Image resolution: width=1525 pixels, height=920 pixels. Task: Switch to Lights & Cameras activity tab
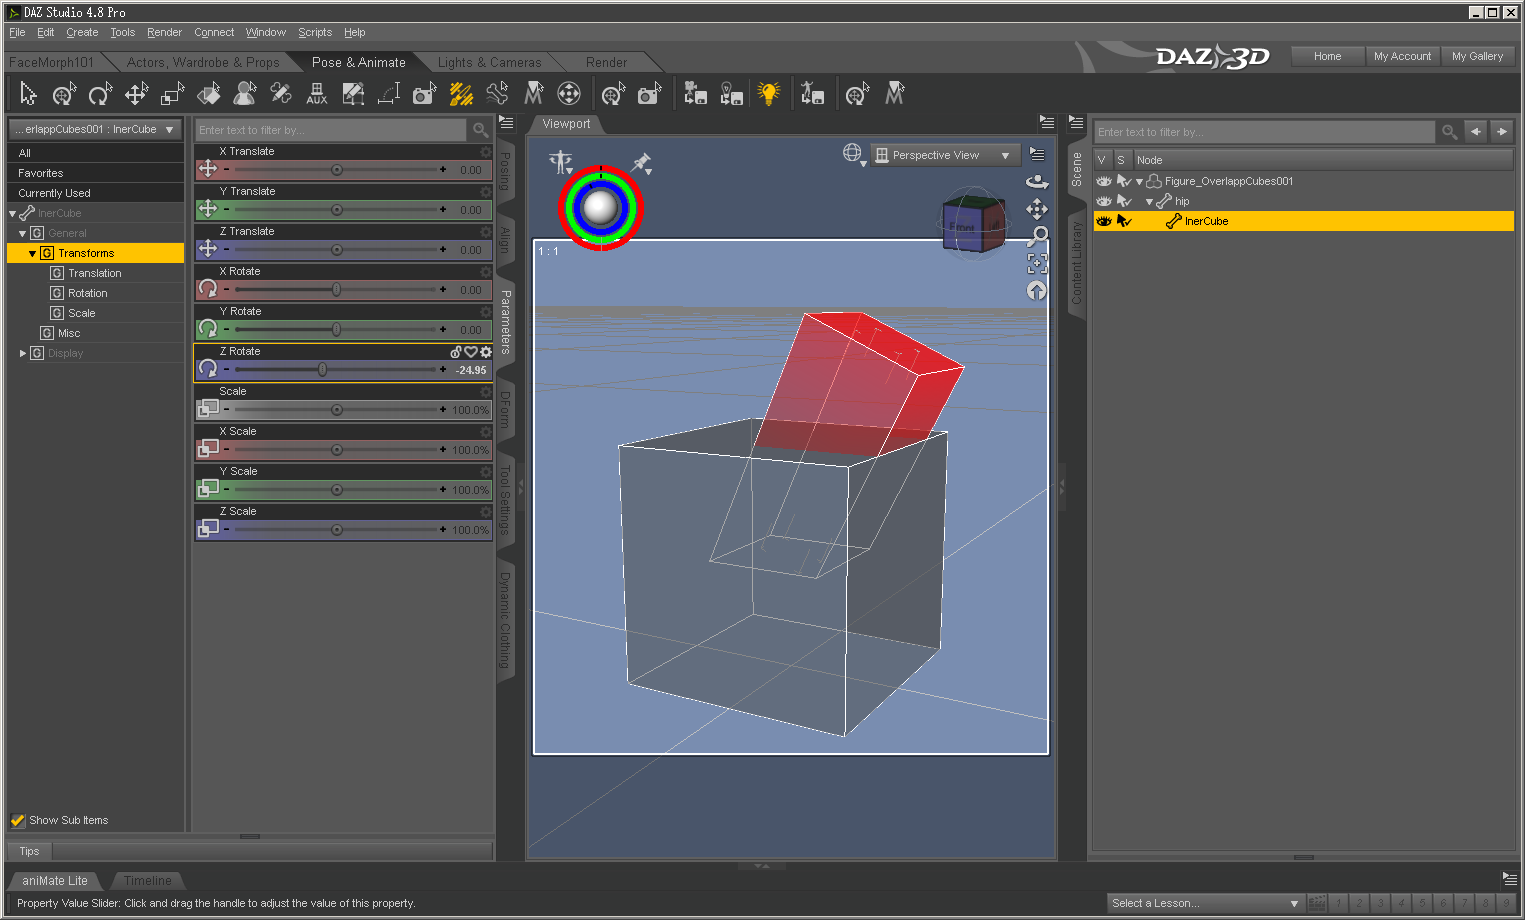489,62
